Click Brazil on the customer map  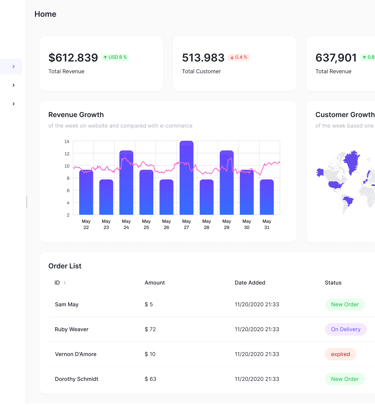(x=348, y=201)
